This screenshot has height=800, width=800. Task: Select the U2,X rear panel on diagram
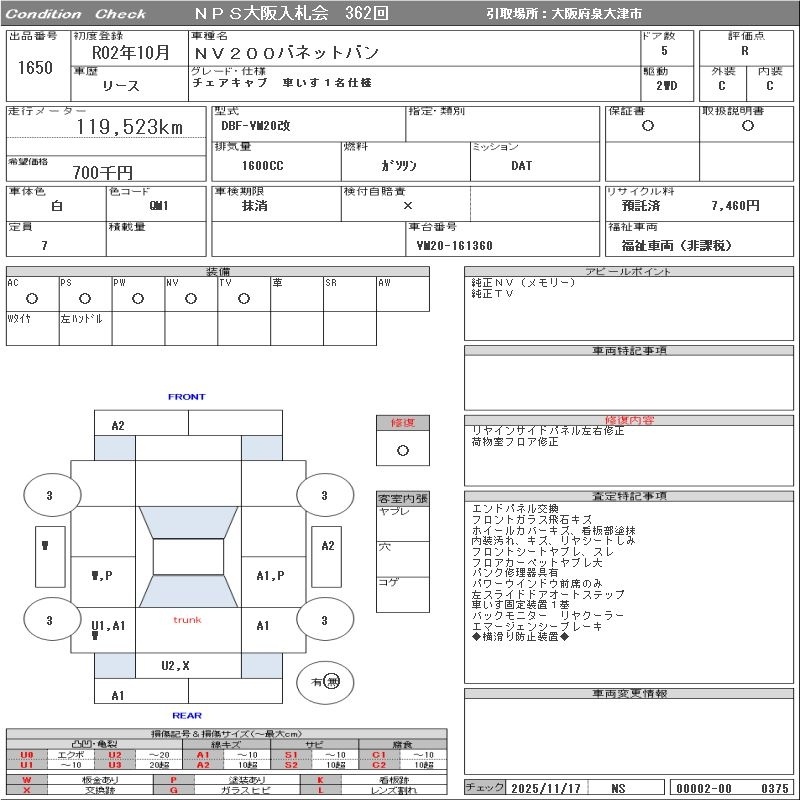175,665
